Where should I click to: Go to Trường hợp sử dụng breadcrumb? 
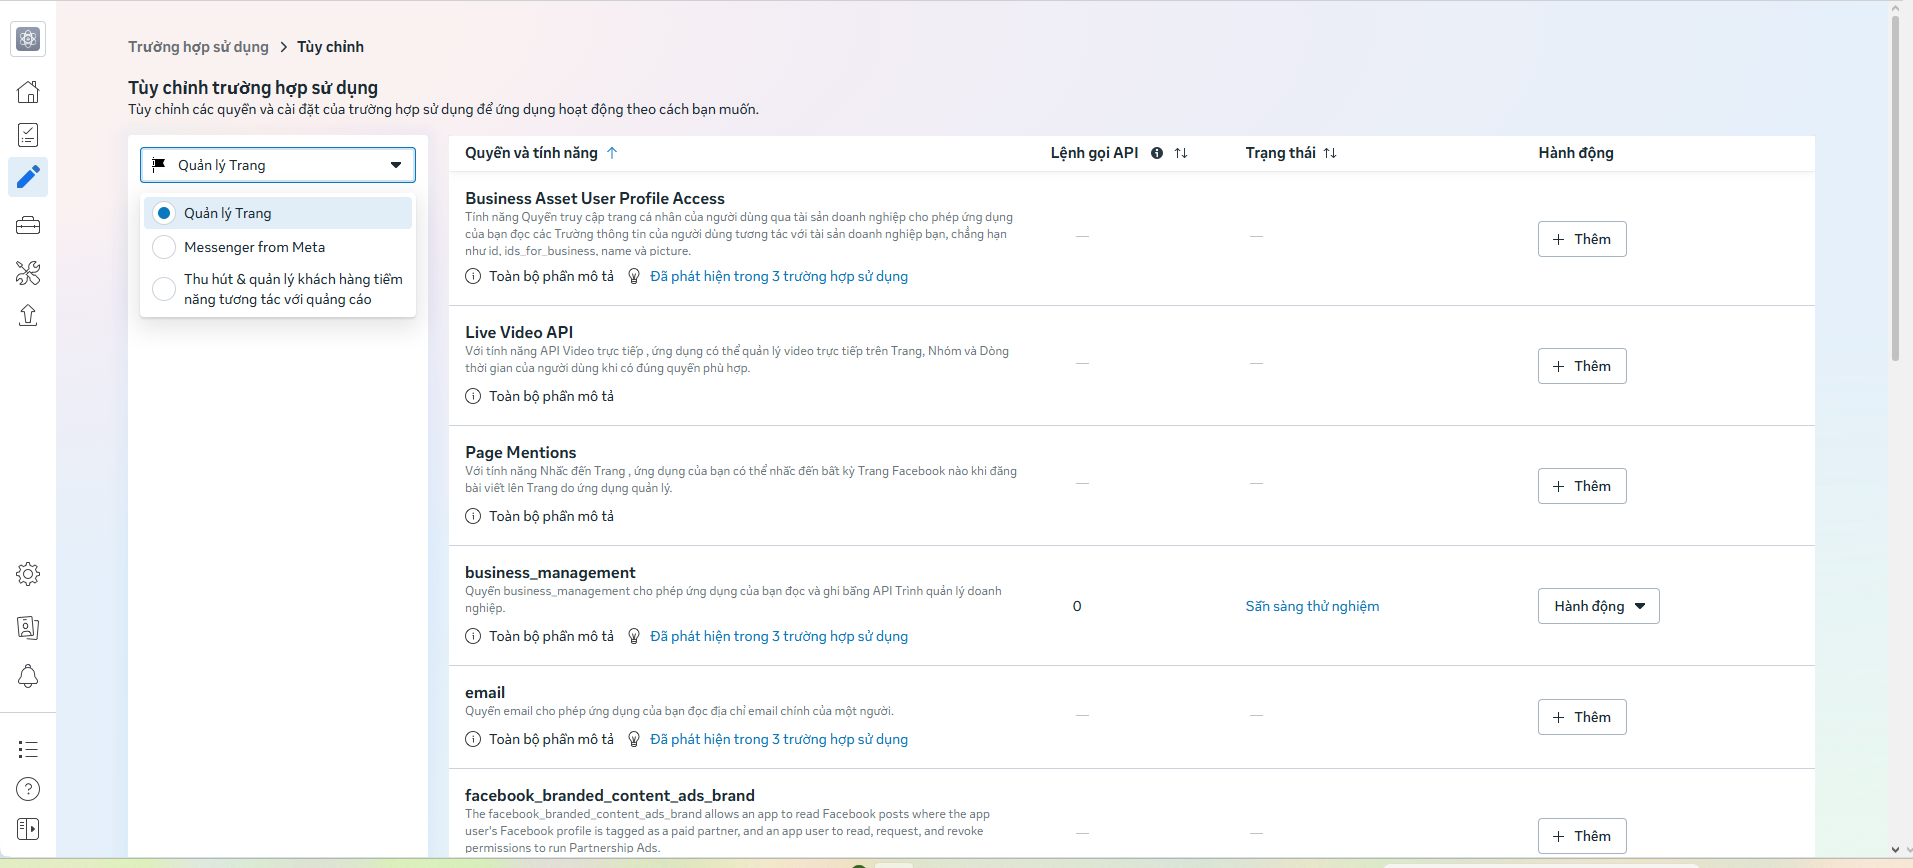coord(198,47)
